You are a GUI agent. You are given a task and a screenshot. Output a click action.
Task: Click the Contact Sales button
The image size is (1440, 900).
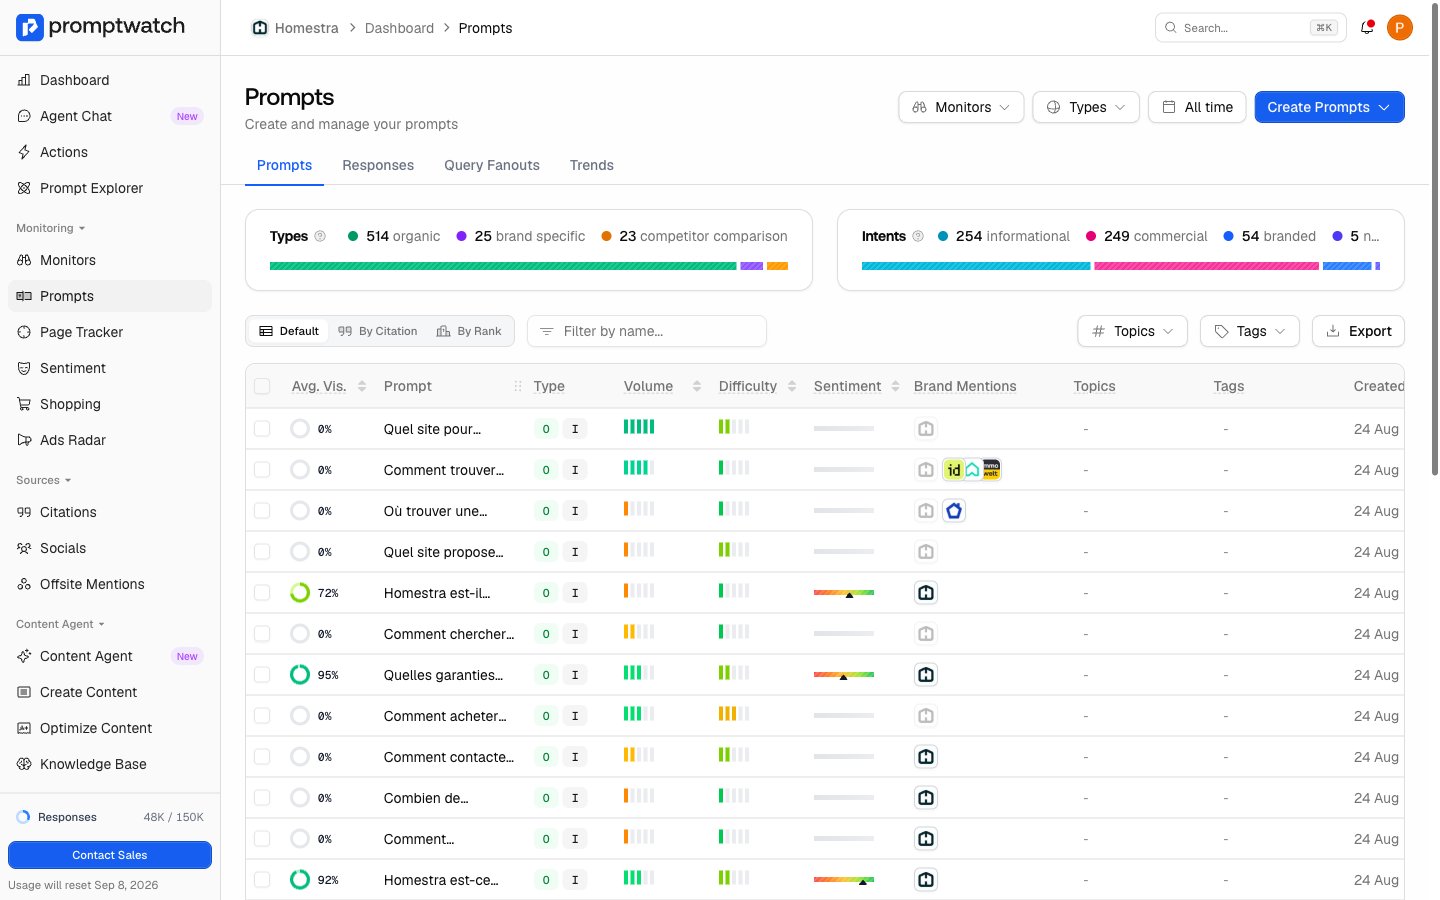pyautogui.click(x=110, y=855)
